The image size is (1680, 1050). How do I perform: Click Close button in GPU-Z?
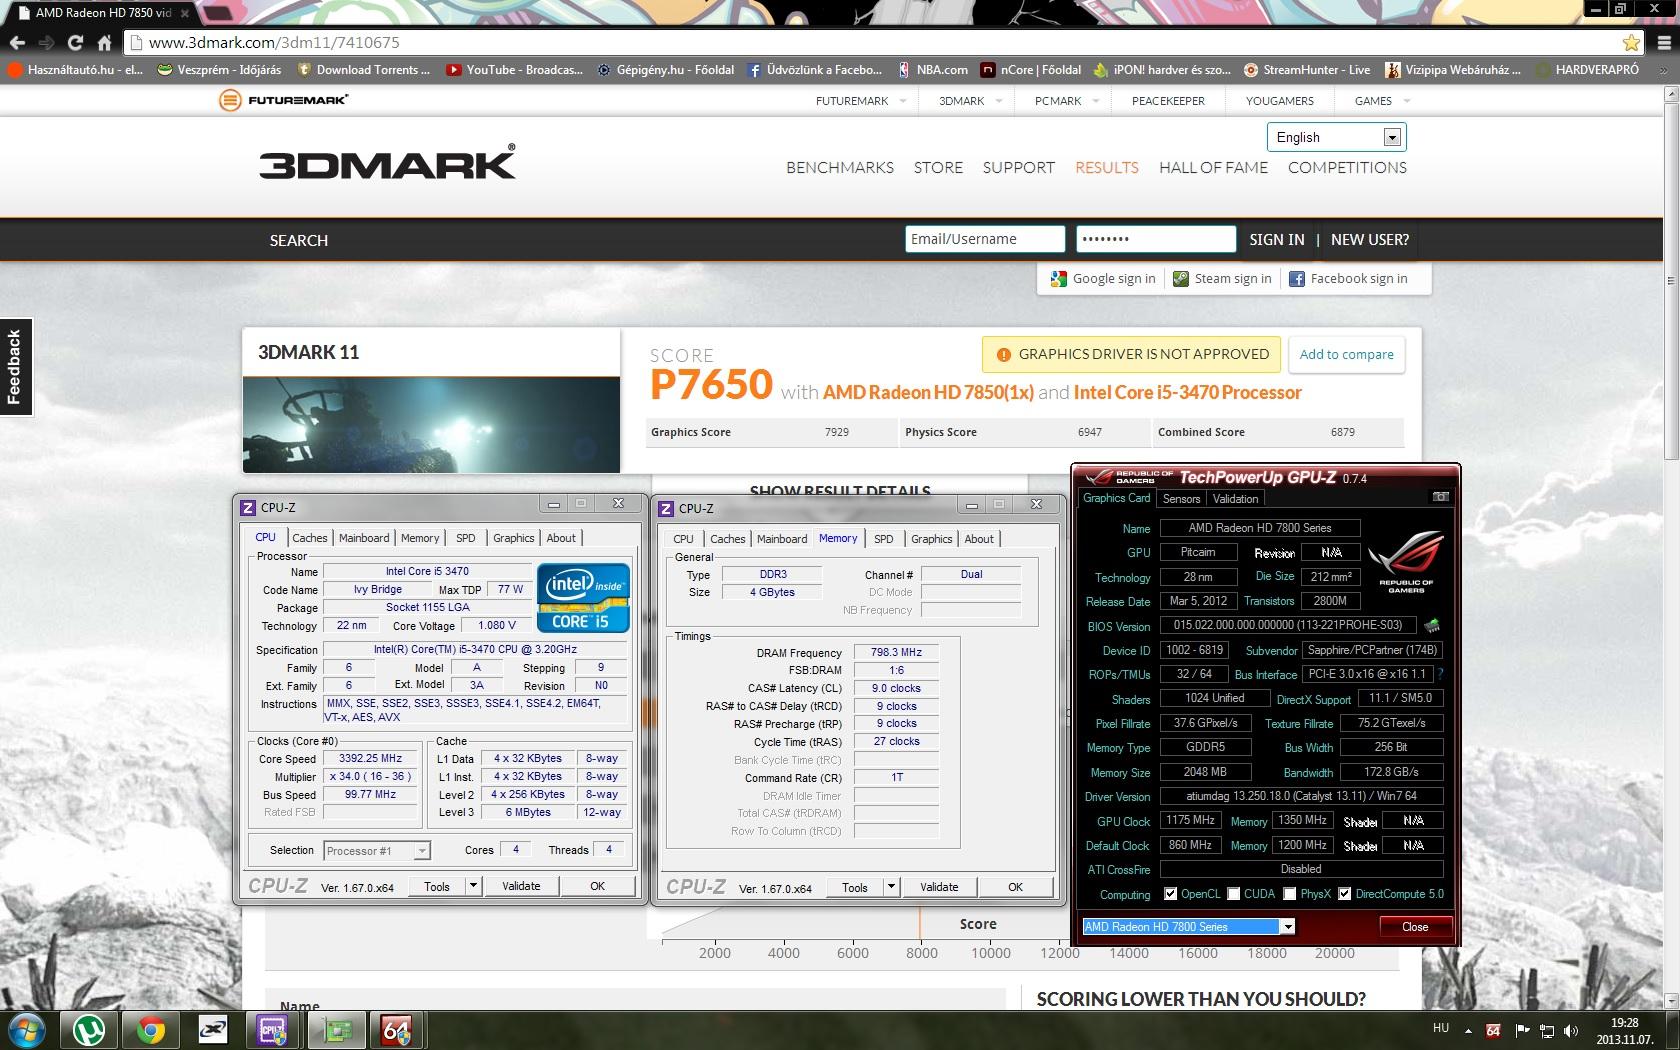pos(1415,927)
